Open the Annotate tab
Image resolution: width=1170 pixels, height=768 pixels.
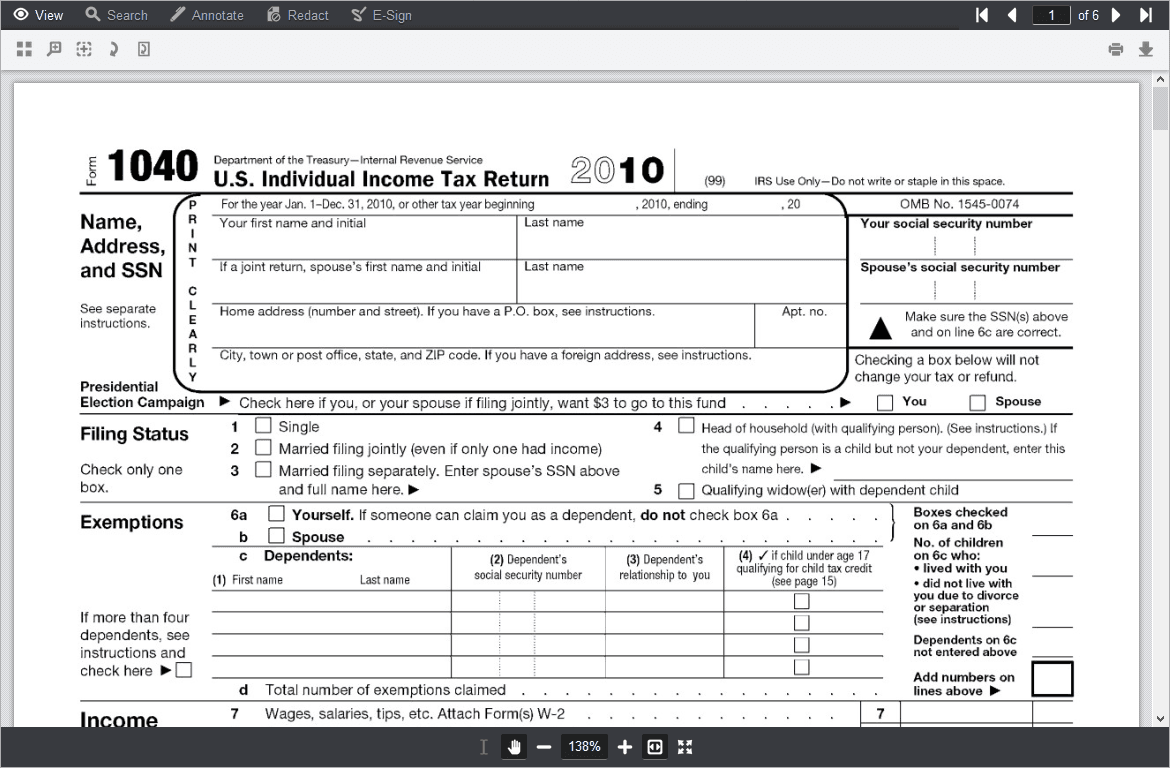[207, 15]
